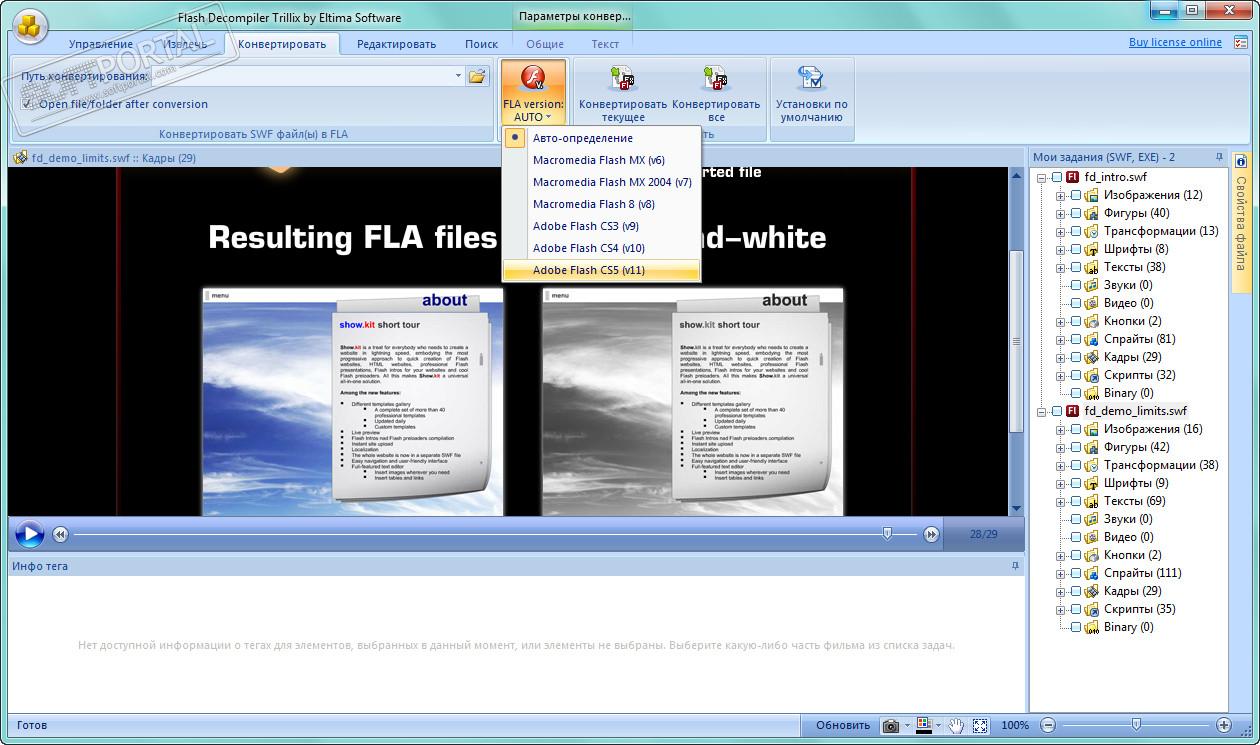Image resolution: width=1260 pixels, height=745 pixels.
Task: Click the pin icon of Tag info panel
Action: 1016,566
